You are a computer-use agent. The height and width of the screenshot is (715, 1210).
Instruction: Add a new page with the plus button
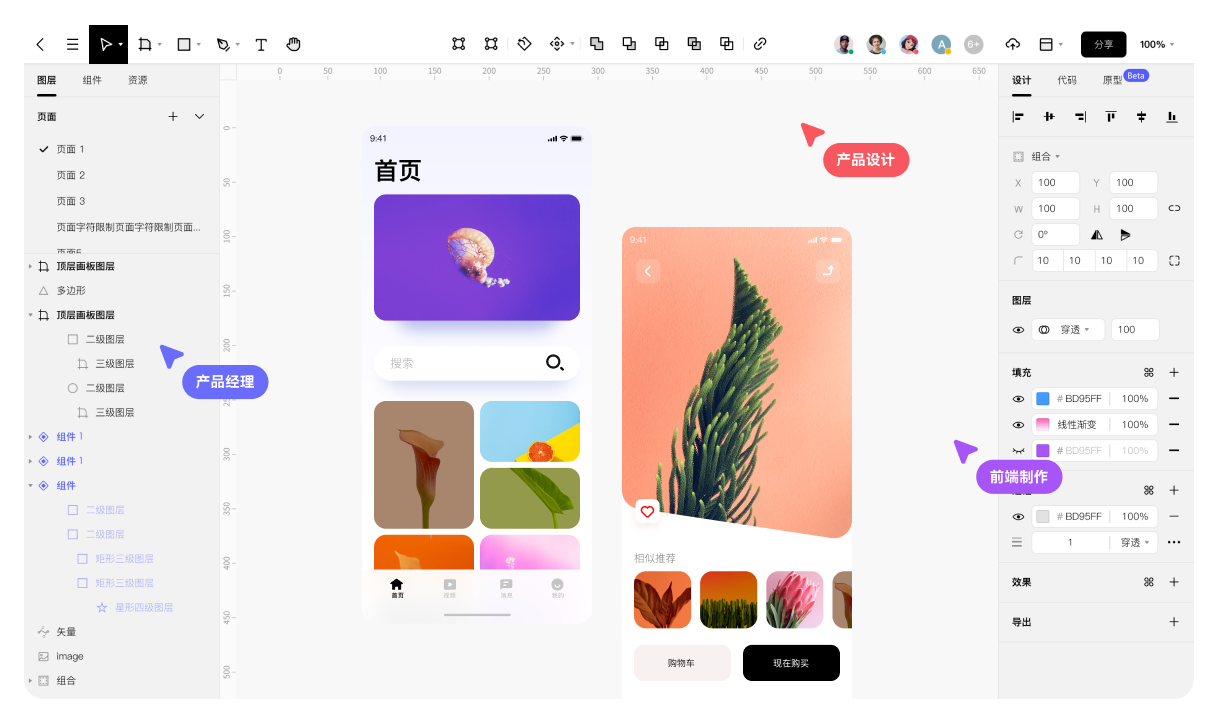coord(172,116)
